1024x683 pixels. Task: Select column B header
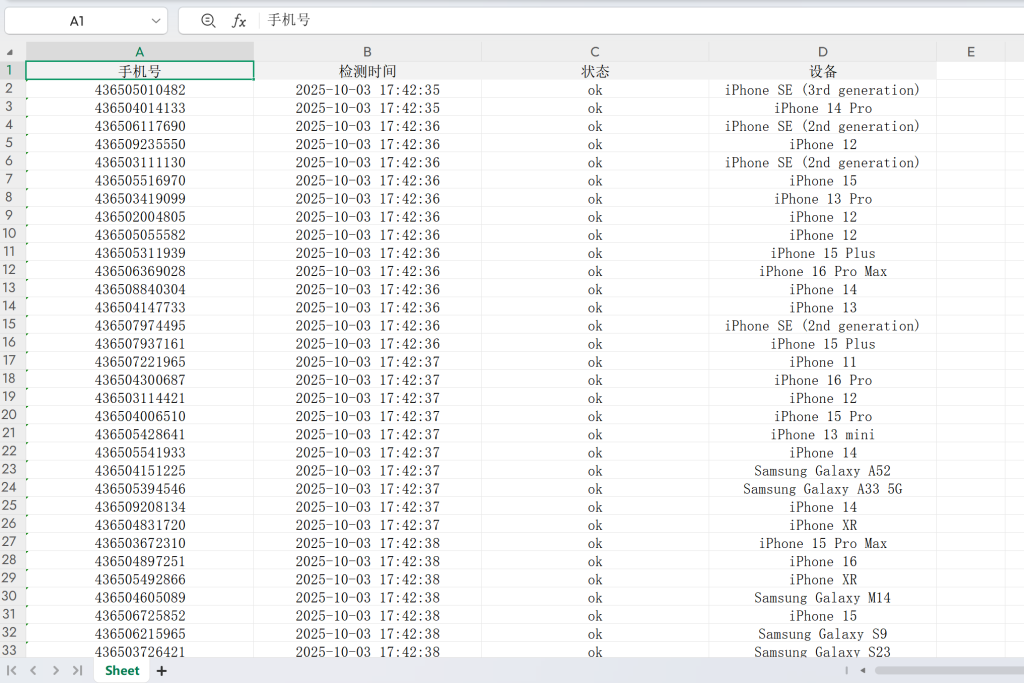click(x=367, y=52)
